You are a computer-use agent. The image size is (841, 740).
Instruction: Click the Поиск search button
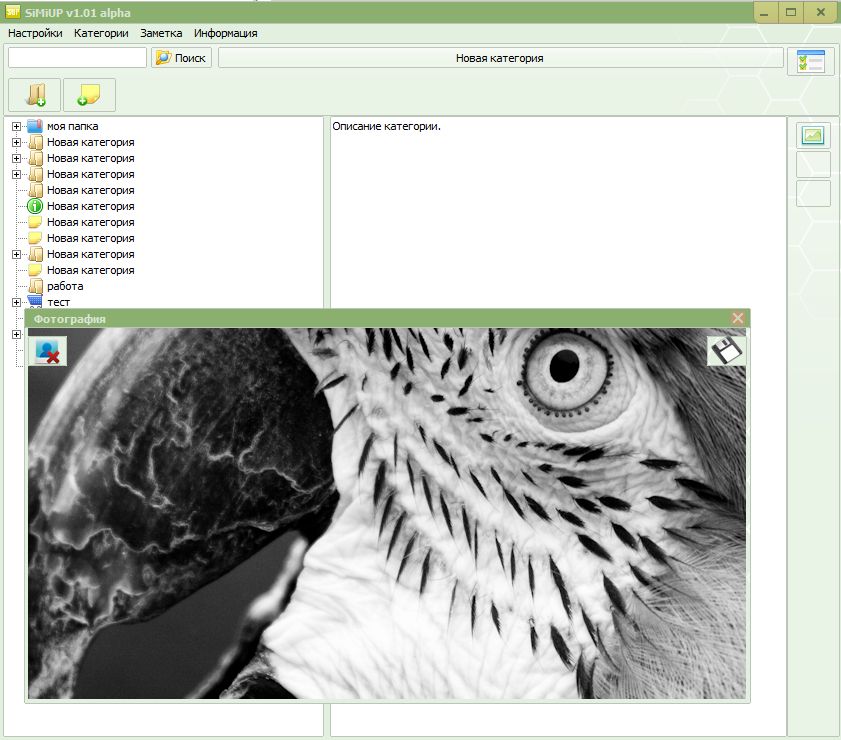[x=181, y=57]
